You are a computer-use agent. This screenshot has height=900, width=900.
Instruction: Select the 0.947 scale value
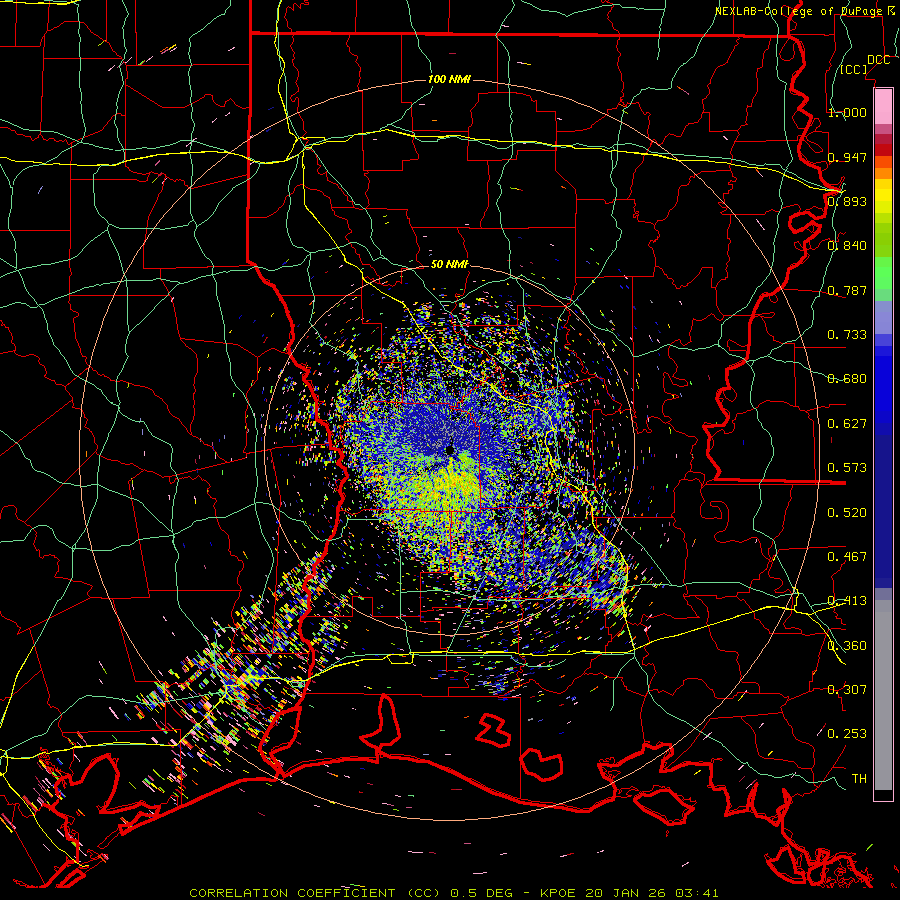847,157
